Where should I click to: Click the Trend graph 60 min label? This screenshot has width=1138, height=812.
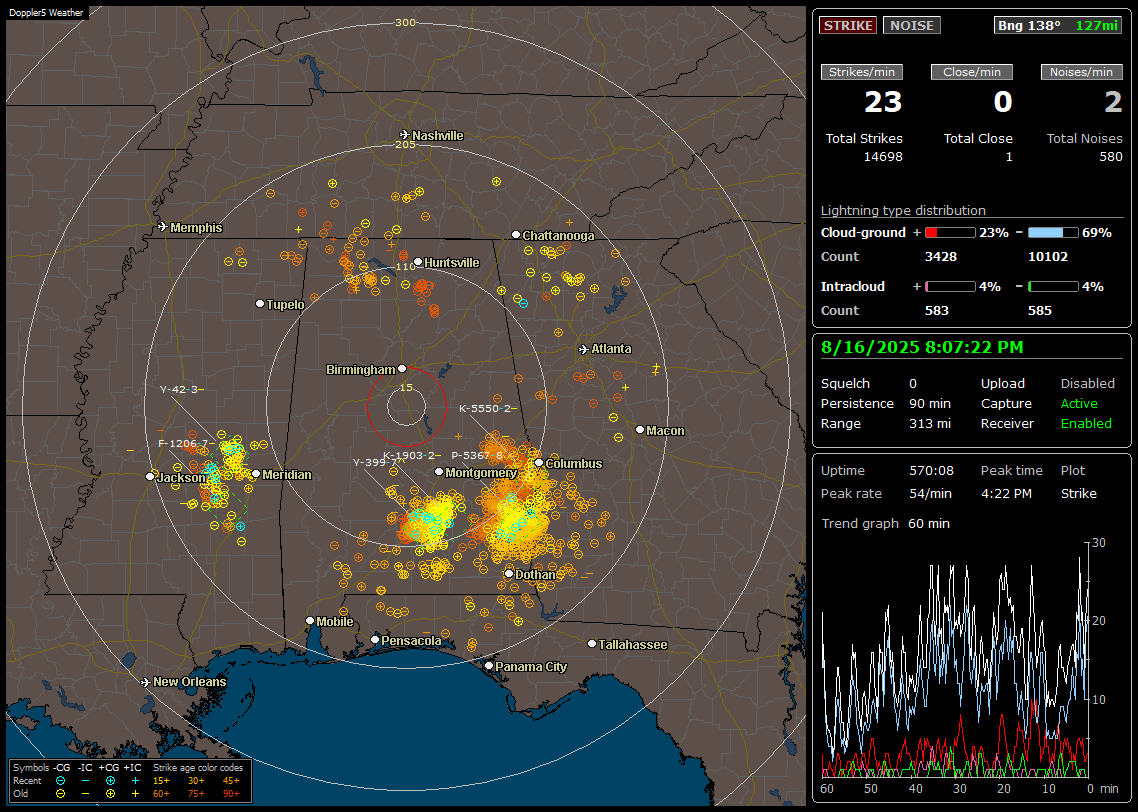pyautogui.click(x=885, y=524)
